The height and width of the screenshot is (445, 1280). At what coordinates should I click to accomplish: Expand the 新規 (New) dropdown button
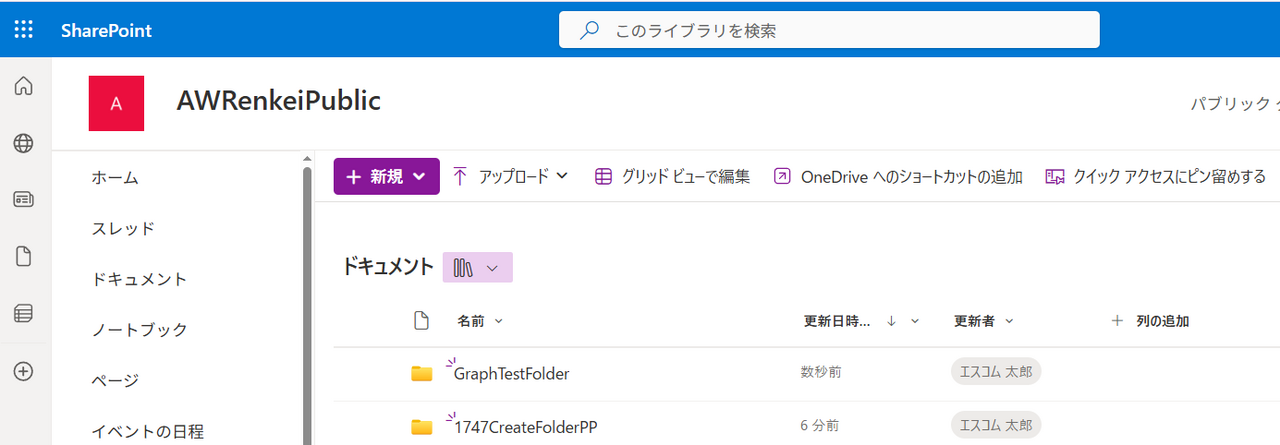point(386,177)
